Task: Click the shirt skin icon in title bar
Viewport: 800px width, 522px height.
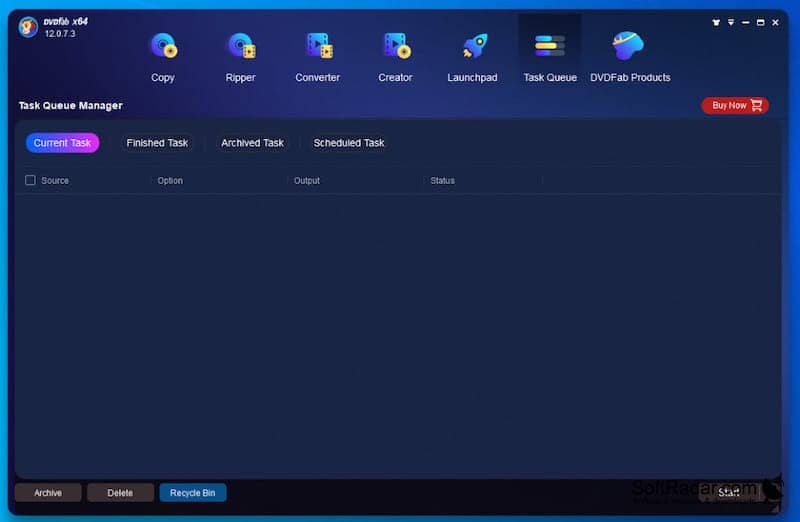Action: pos(716,22)
